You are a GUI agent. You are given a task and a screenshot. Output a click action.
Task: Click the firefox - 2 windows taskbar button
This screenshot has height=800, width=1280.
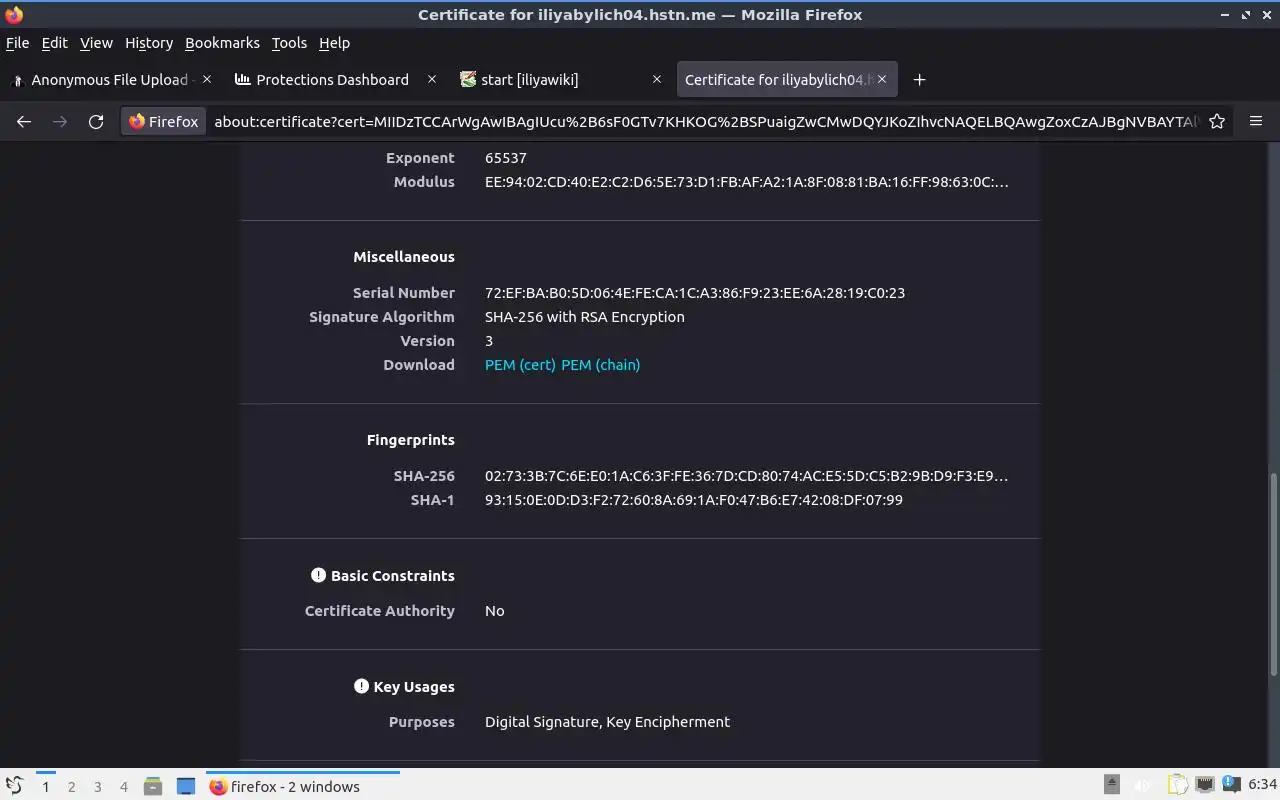pos(303,786)
